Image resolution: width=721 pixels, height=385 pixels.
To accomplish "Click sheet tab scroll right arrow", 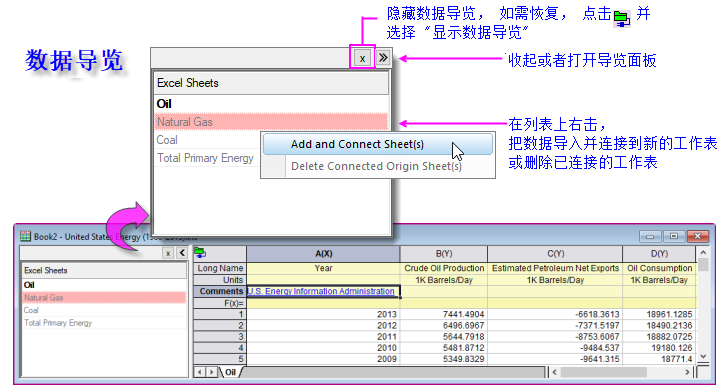I will click(x=211, y=372).
